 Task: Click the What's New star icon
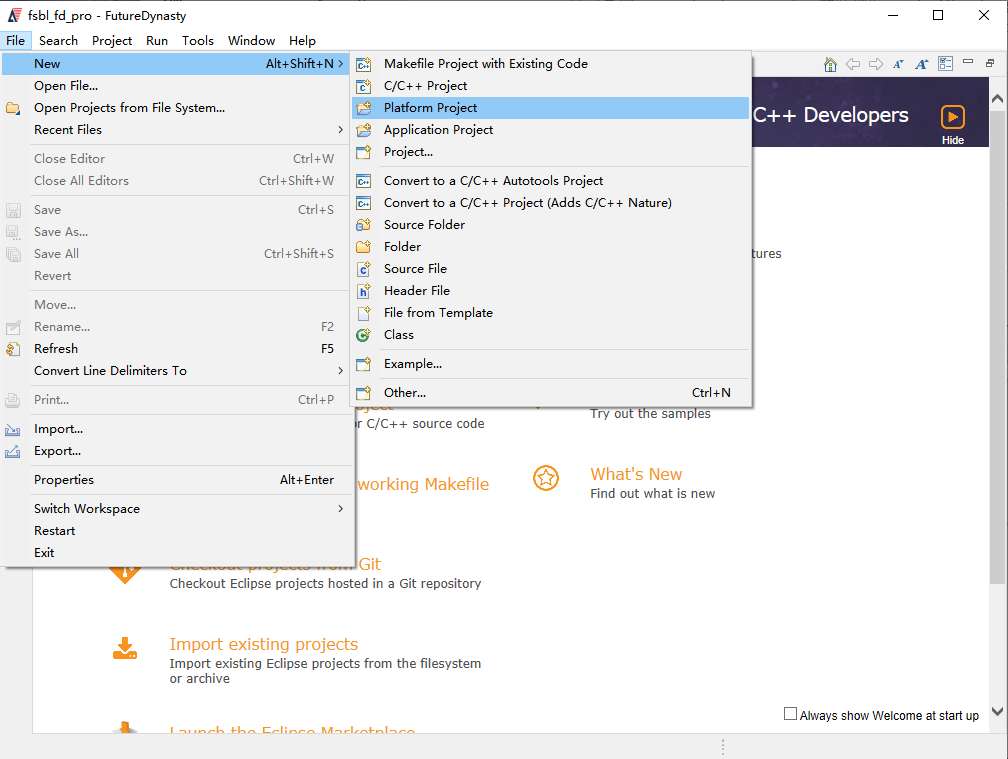546,478
